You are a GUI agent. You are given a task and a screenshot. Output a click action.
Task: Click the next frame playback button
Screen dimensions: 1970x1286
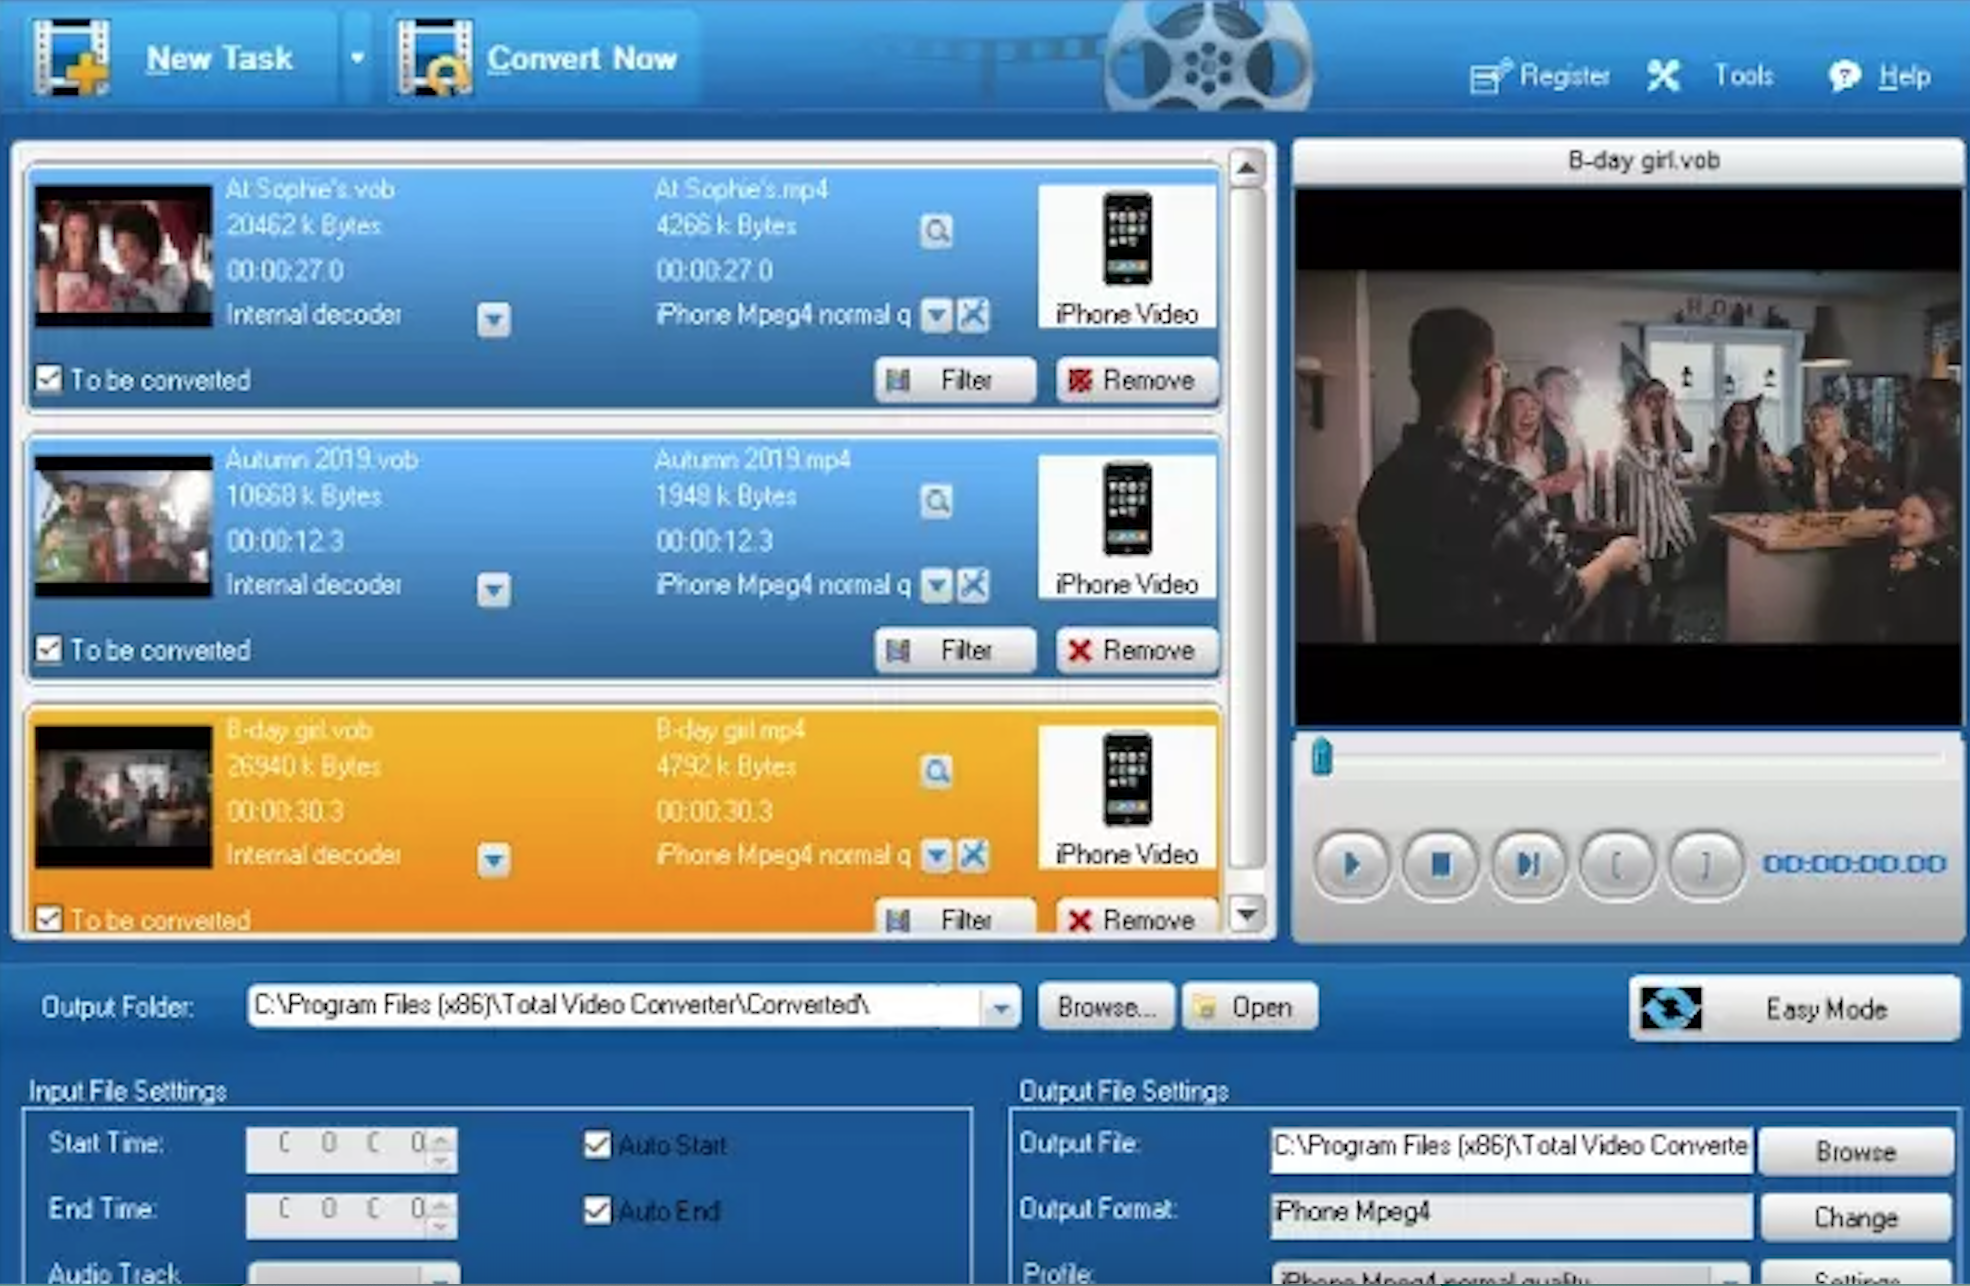click(x=1527, y=864)
